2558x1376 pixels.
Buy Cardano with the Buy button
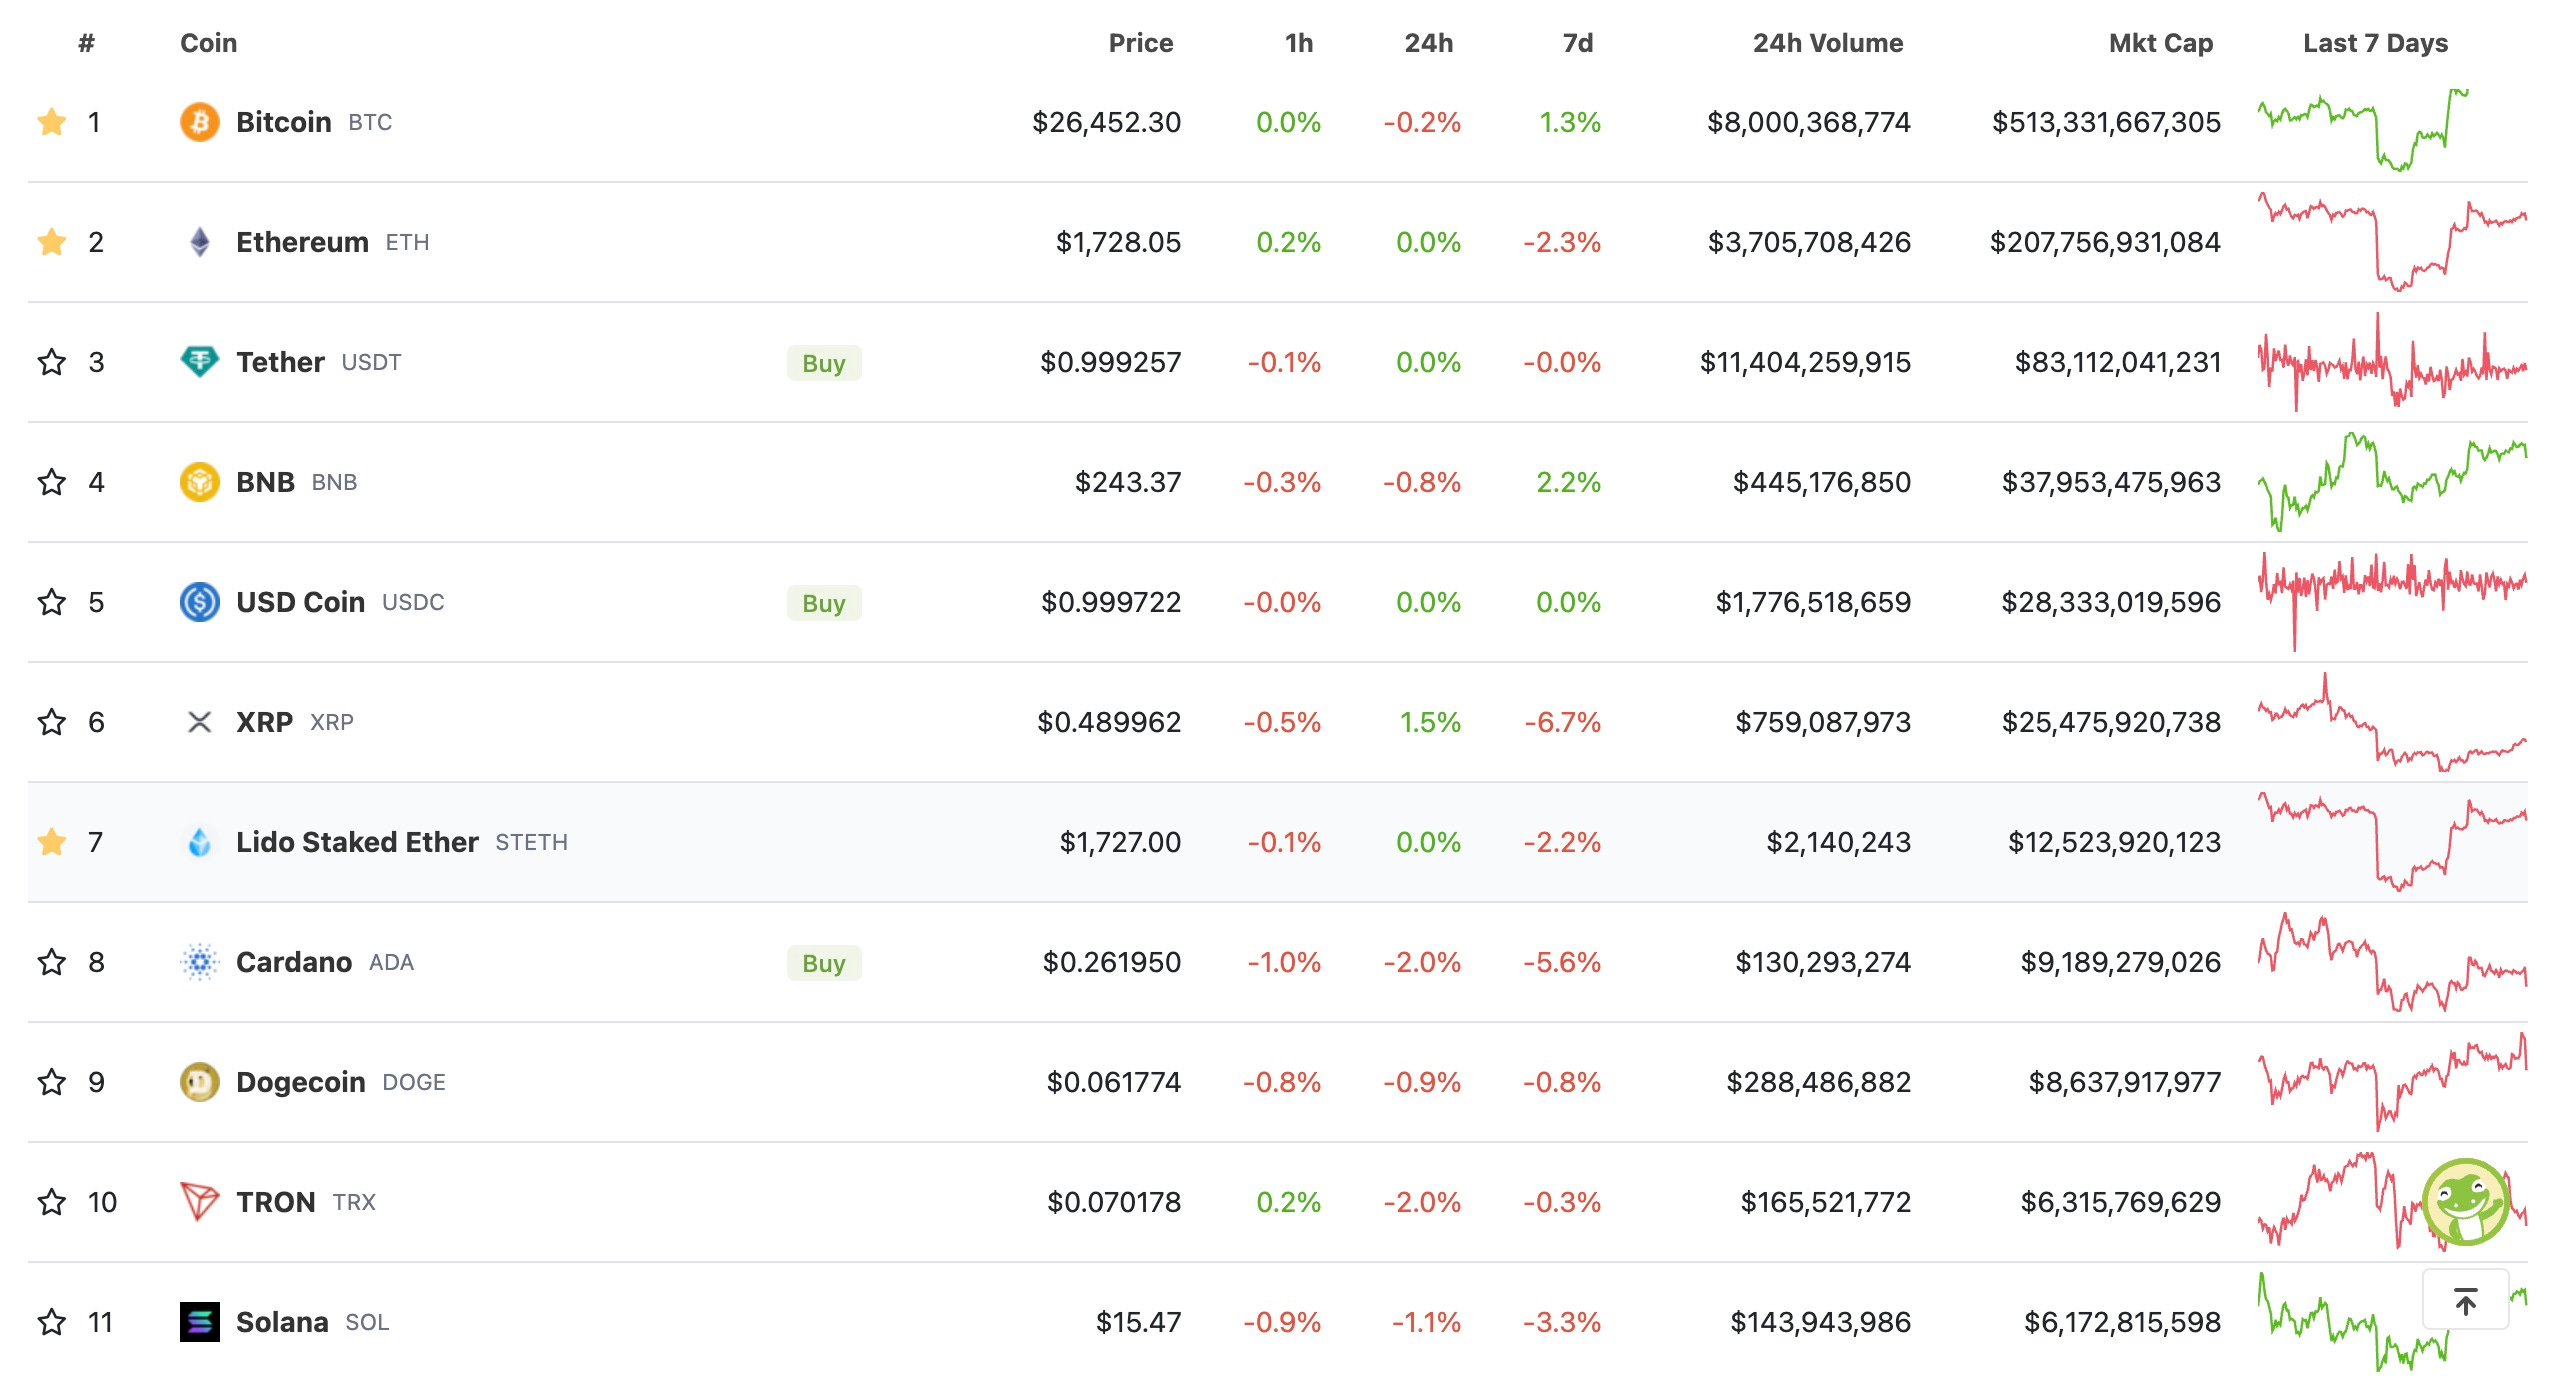pos(824,963)
